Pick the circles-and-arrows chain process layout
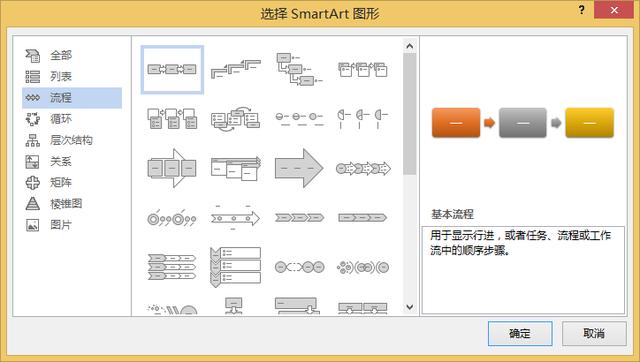Image resolution: width=640 pixels, height=362 pixels. pos(363,168)
